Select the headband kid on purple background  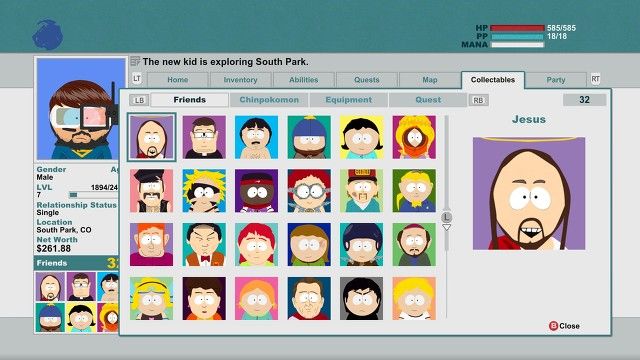[x=256, y=191]
